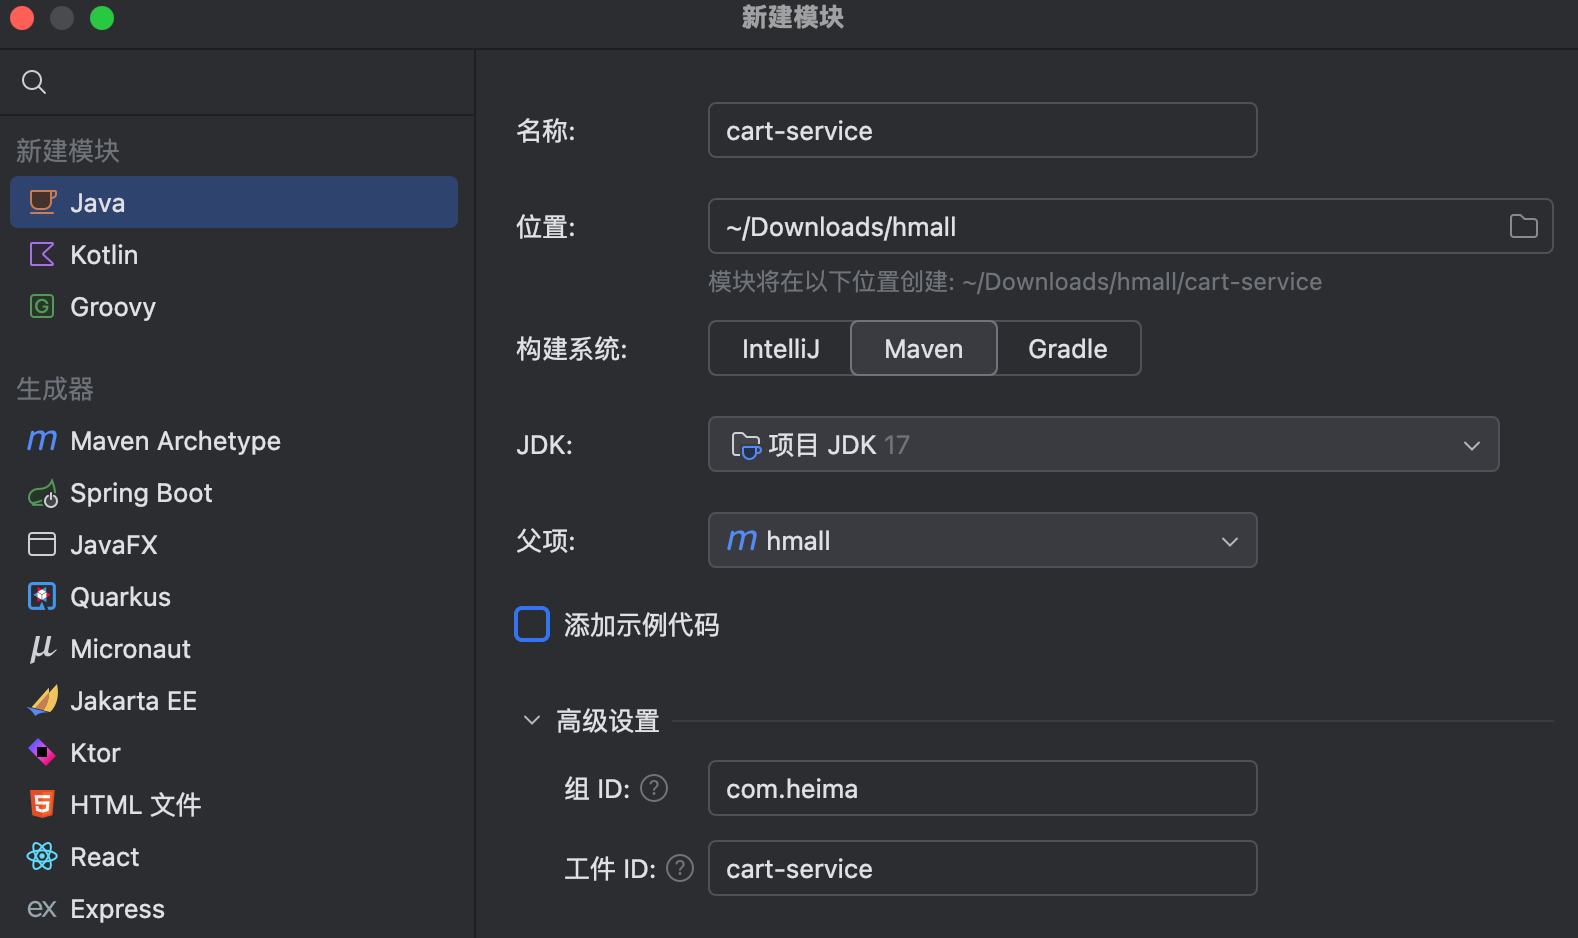The width and height of the screenshot is (1578, 938).
Task: Select Groovy module type
Action: click(234, 306)
